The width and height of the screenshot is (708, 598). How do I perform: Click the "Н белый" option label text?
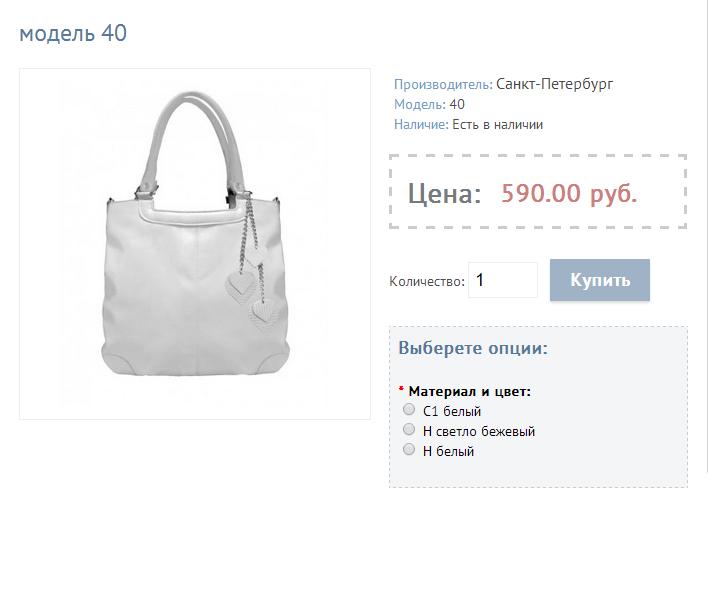pyautogui.click(x=448, y=451)
